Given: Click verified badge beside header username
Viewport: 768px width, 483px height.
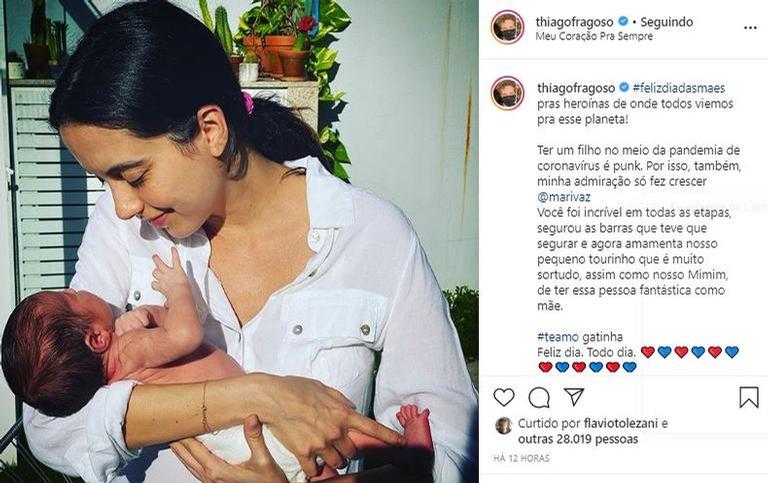Looking at the screenshot, I should point(623,22).
